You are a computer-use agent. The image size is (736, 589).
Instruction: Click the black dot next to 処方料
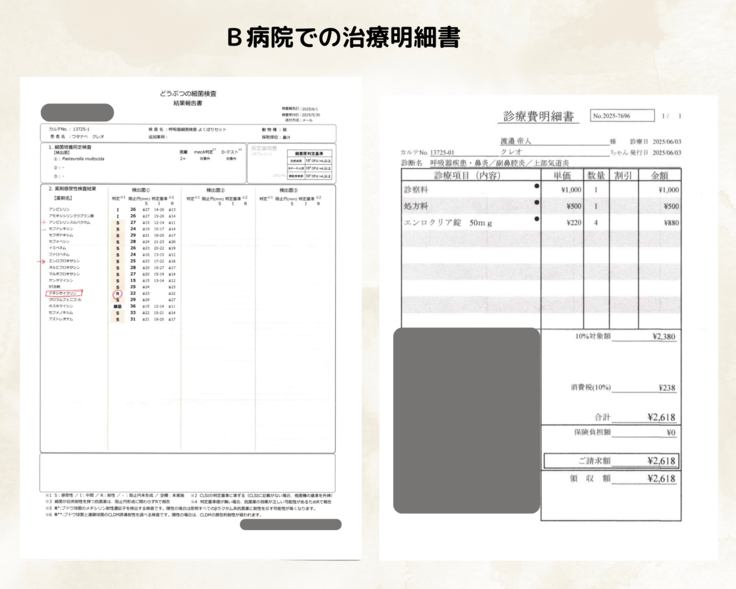pyautogui.click(x=537, y=204)
